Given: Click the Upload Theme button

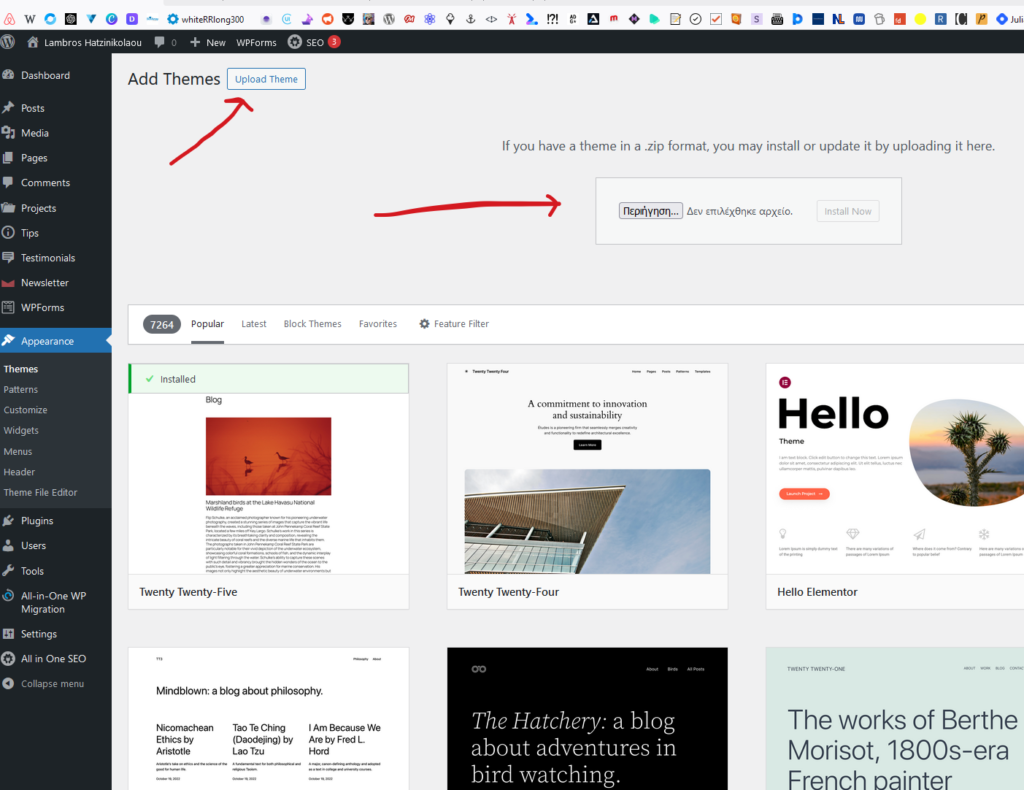Looking at the screenshot, I should pyautogui.click(x=266, y=79).
